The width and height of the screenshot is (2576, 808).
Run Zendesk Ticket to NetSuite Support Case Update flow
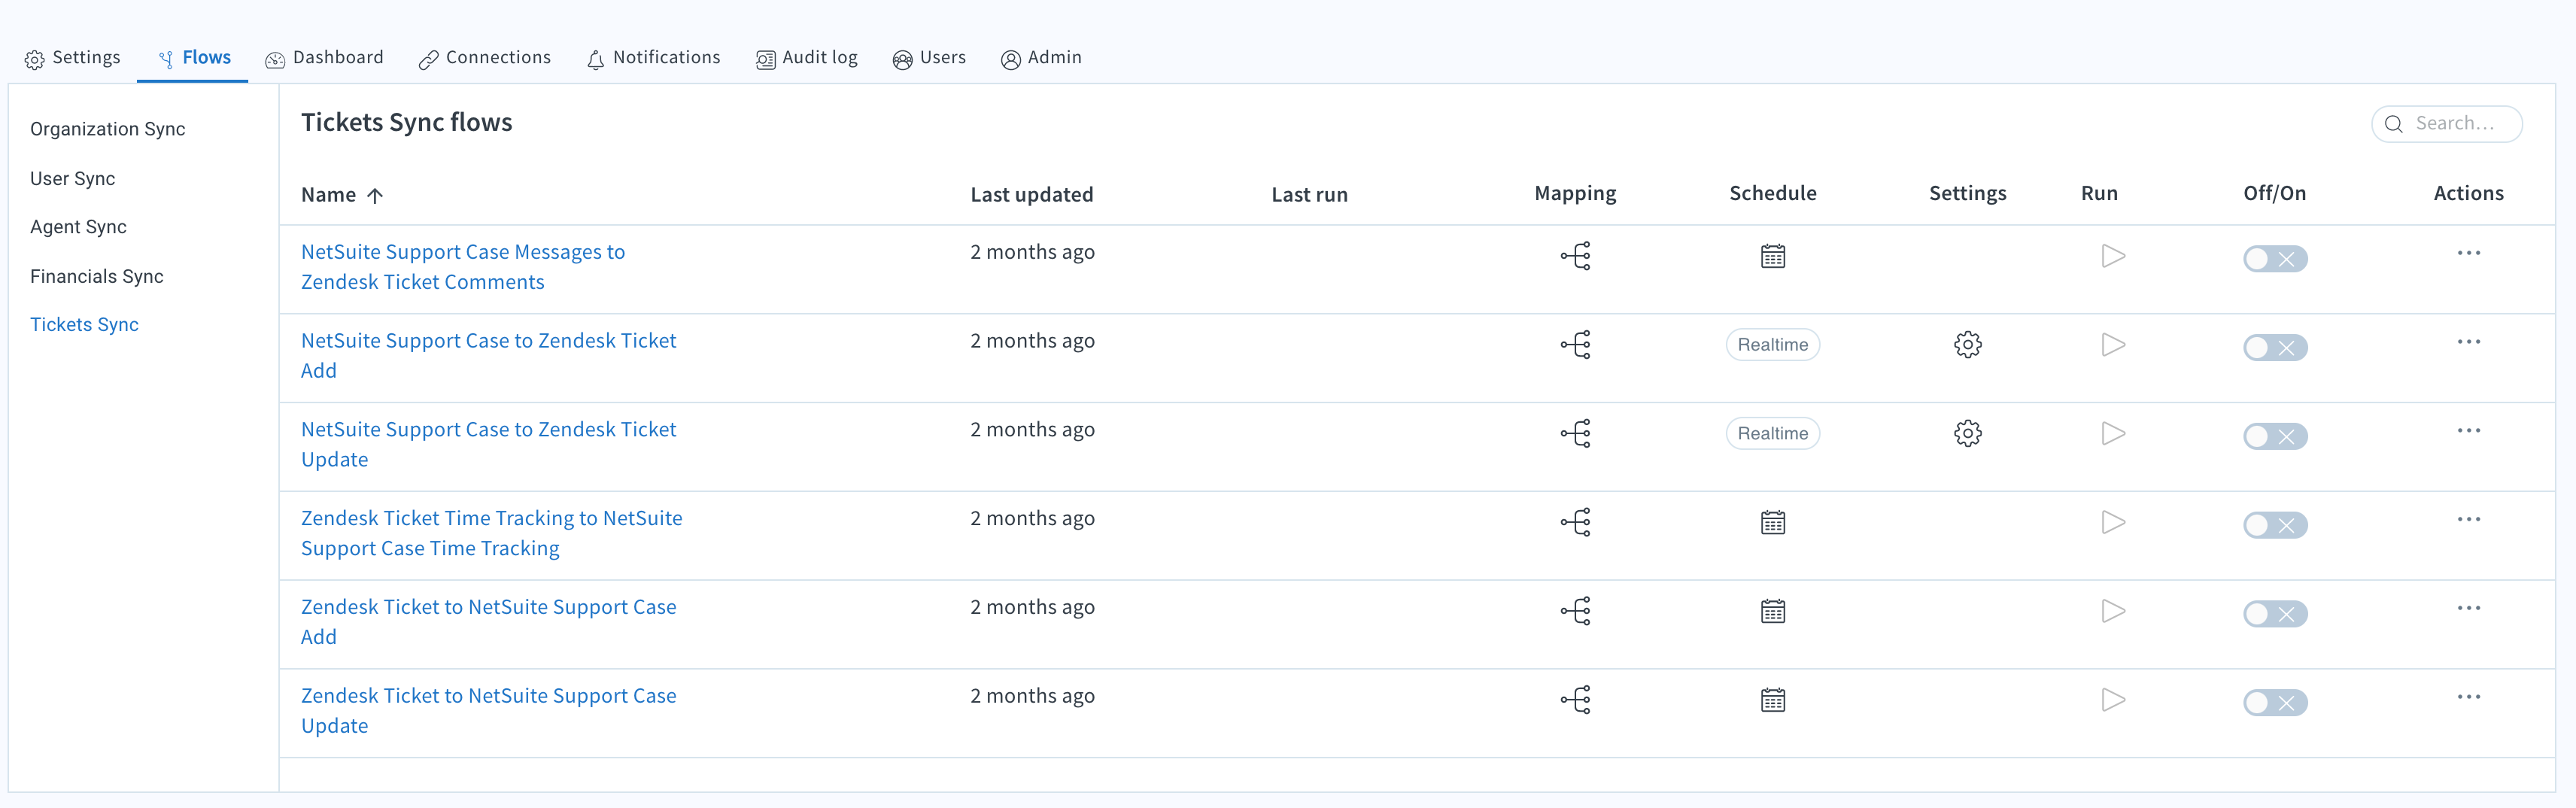coord(2113,700)
